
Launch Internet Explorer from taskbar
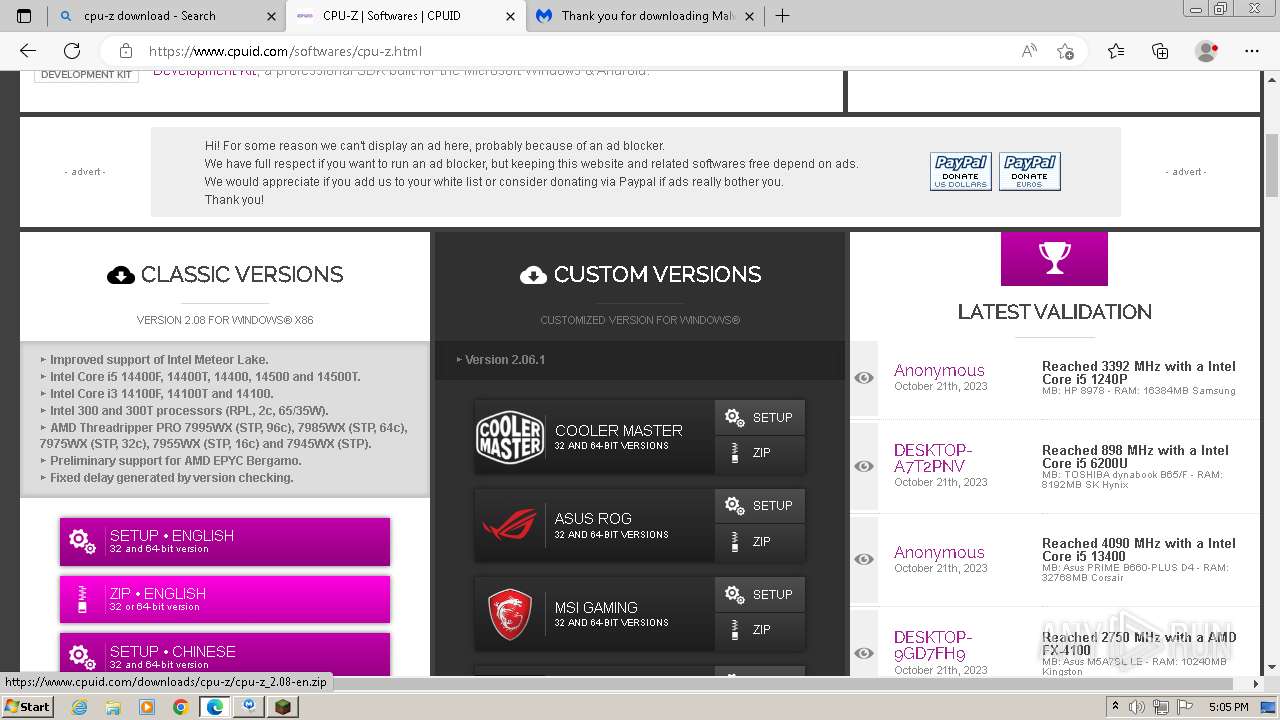[x=80, y=706]
